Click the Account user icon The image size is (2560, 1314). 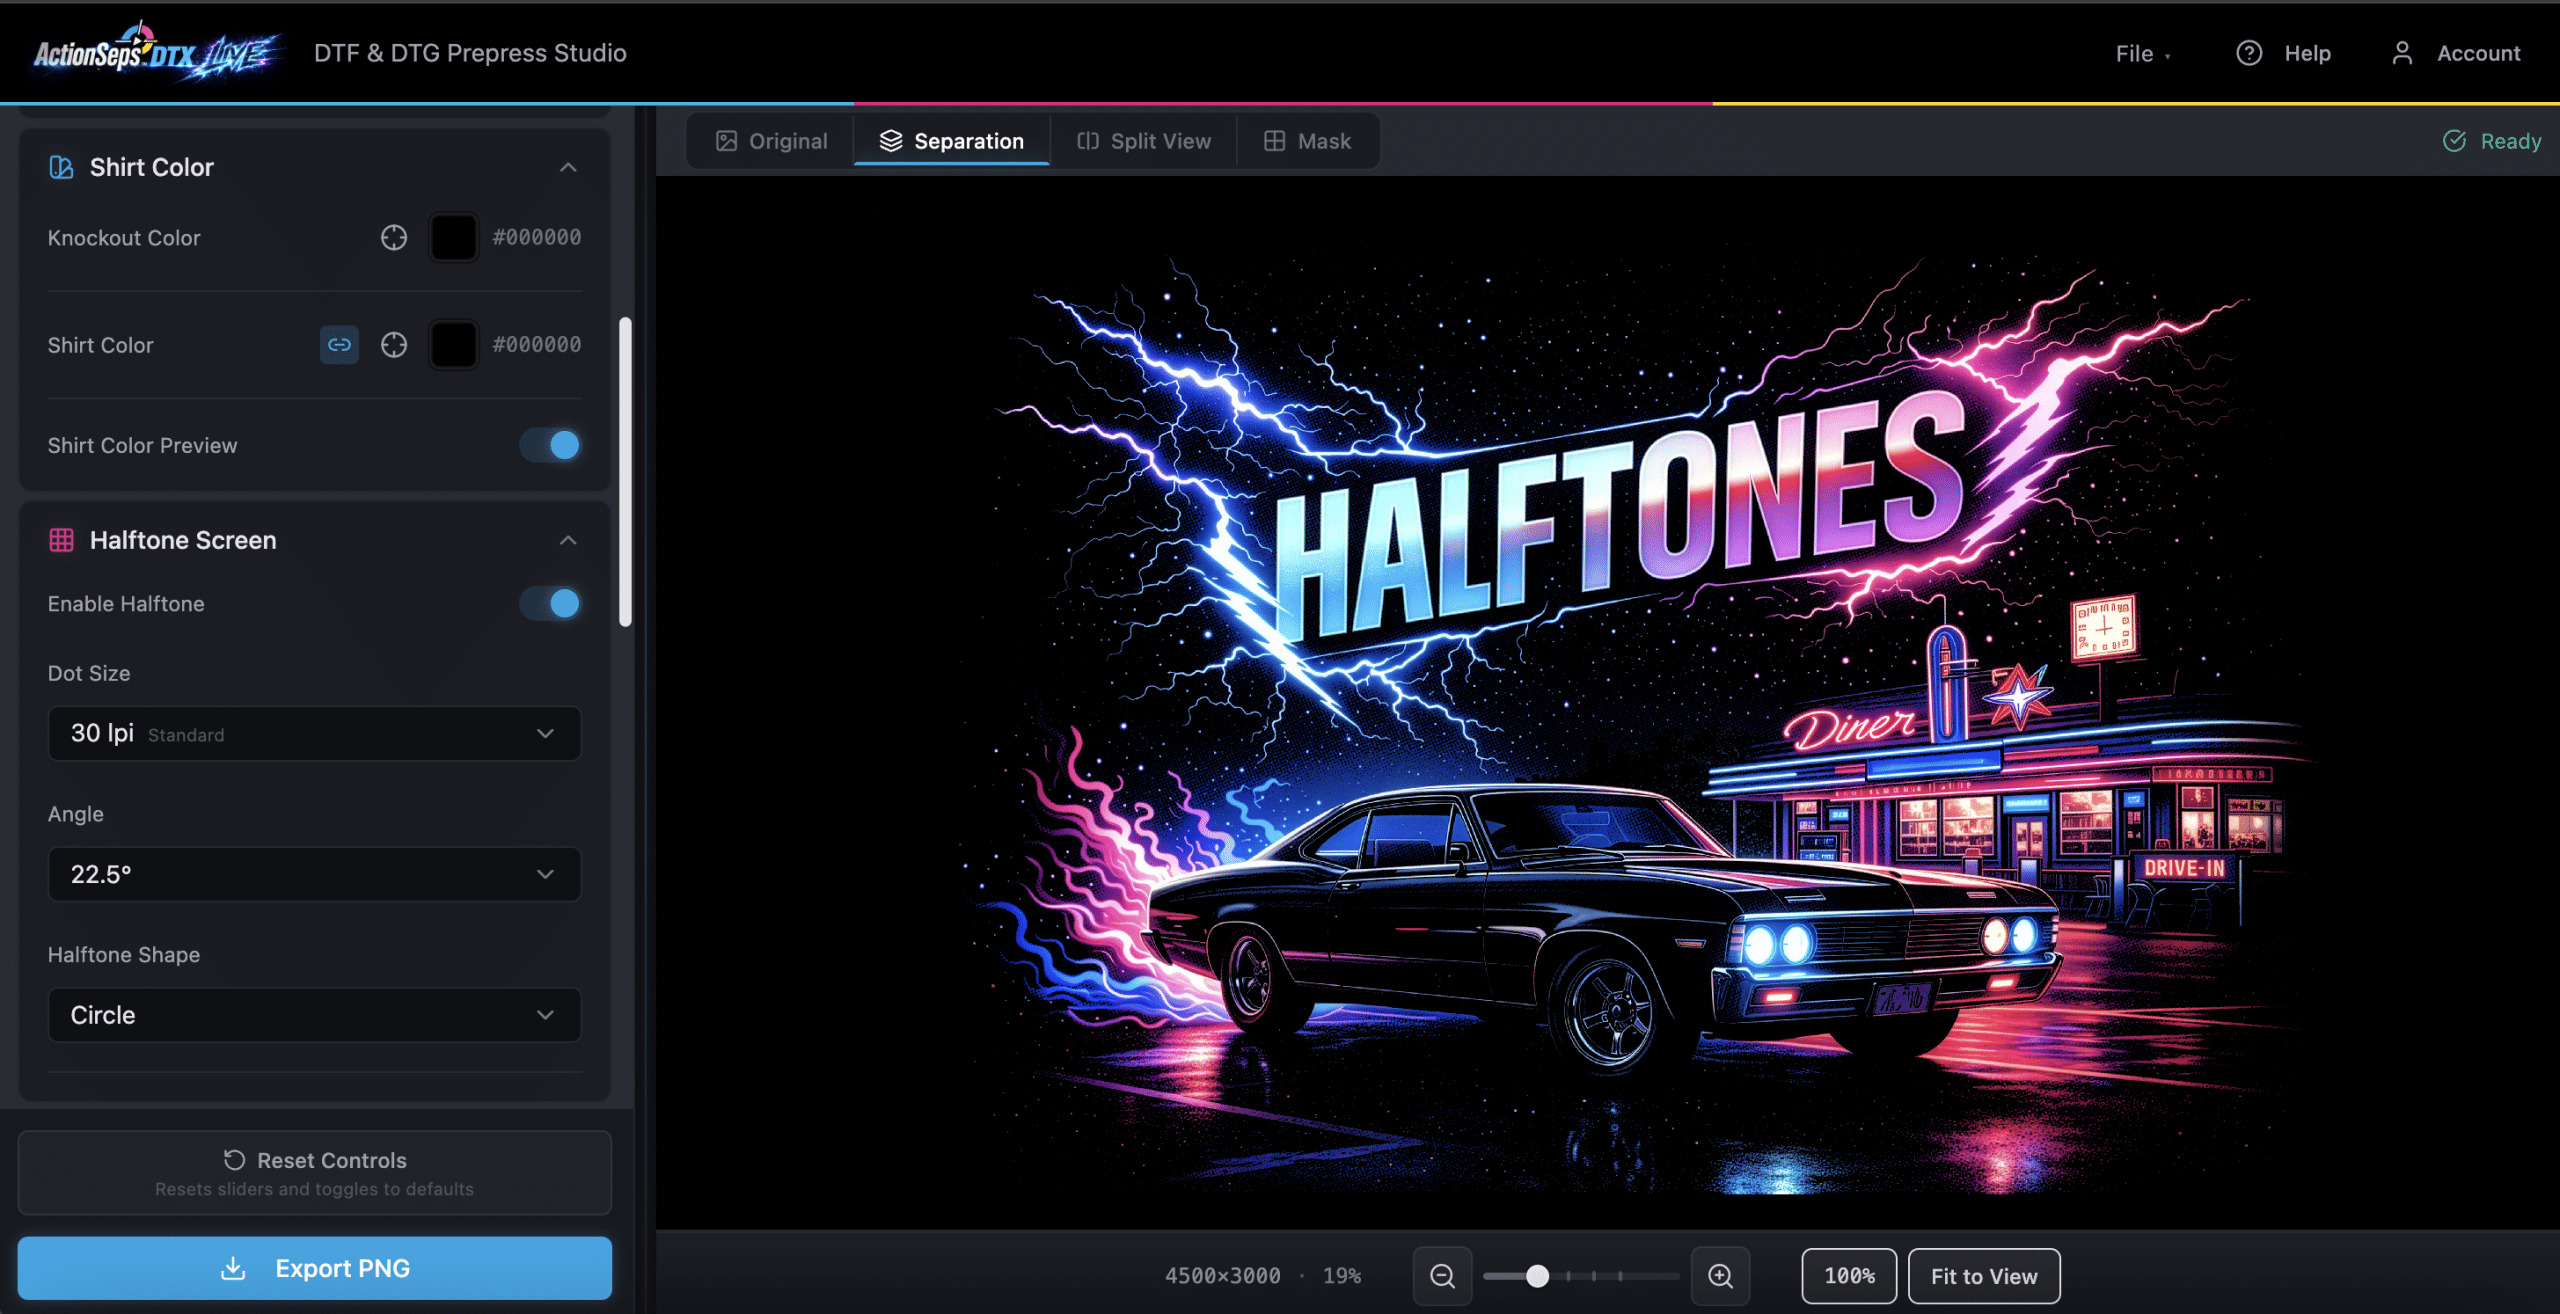2402,53
